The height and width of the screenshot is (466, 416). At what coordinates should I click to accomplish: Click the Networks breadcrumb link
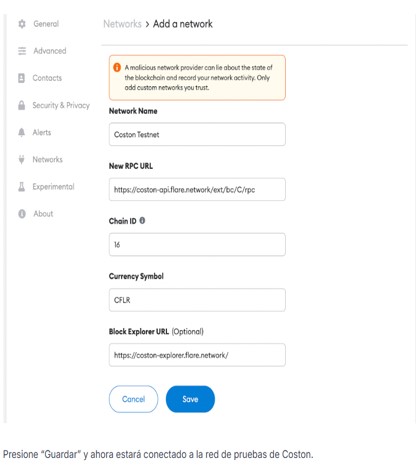[x=122, y=24]
